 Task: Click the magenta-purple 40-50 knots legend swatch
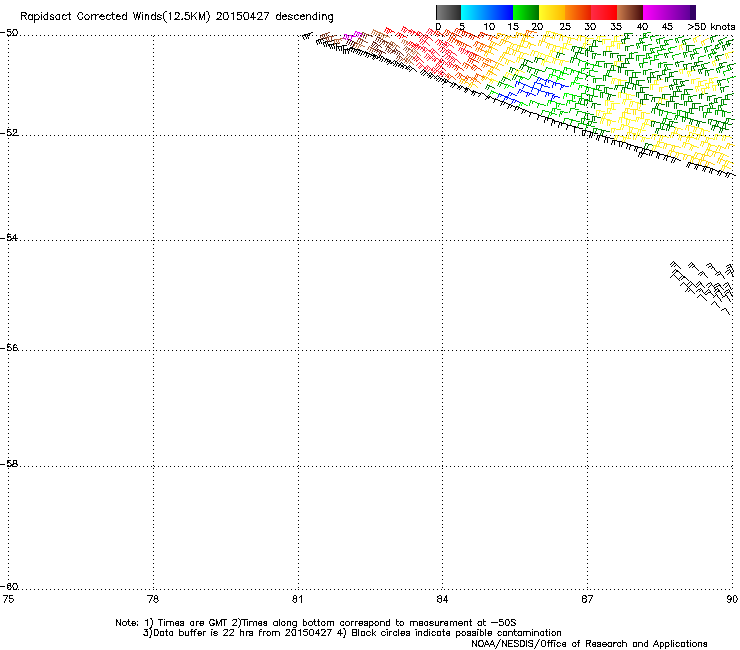coord(669,12)
